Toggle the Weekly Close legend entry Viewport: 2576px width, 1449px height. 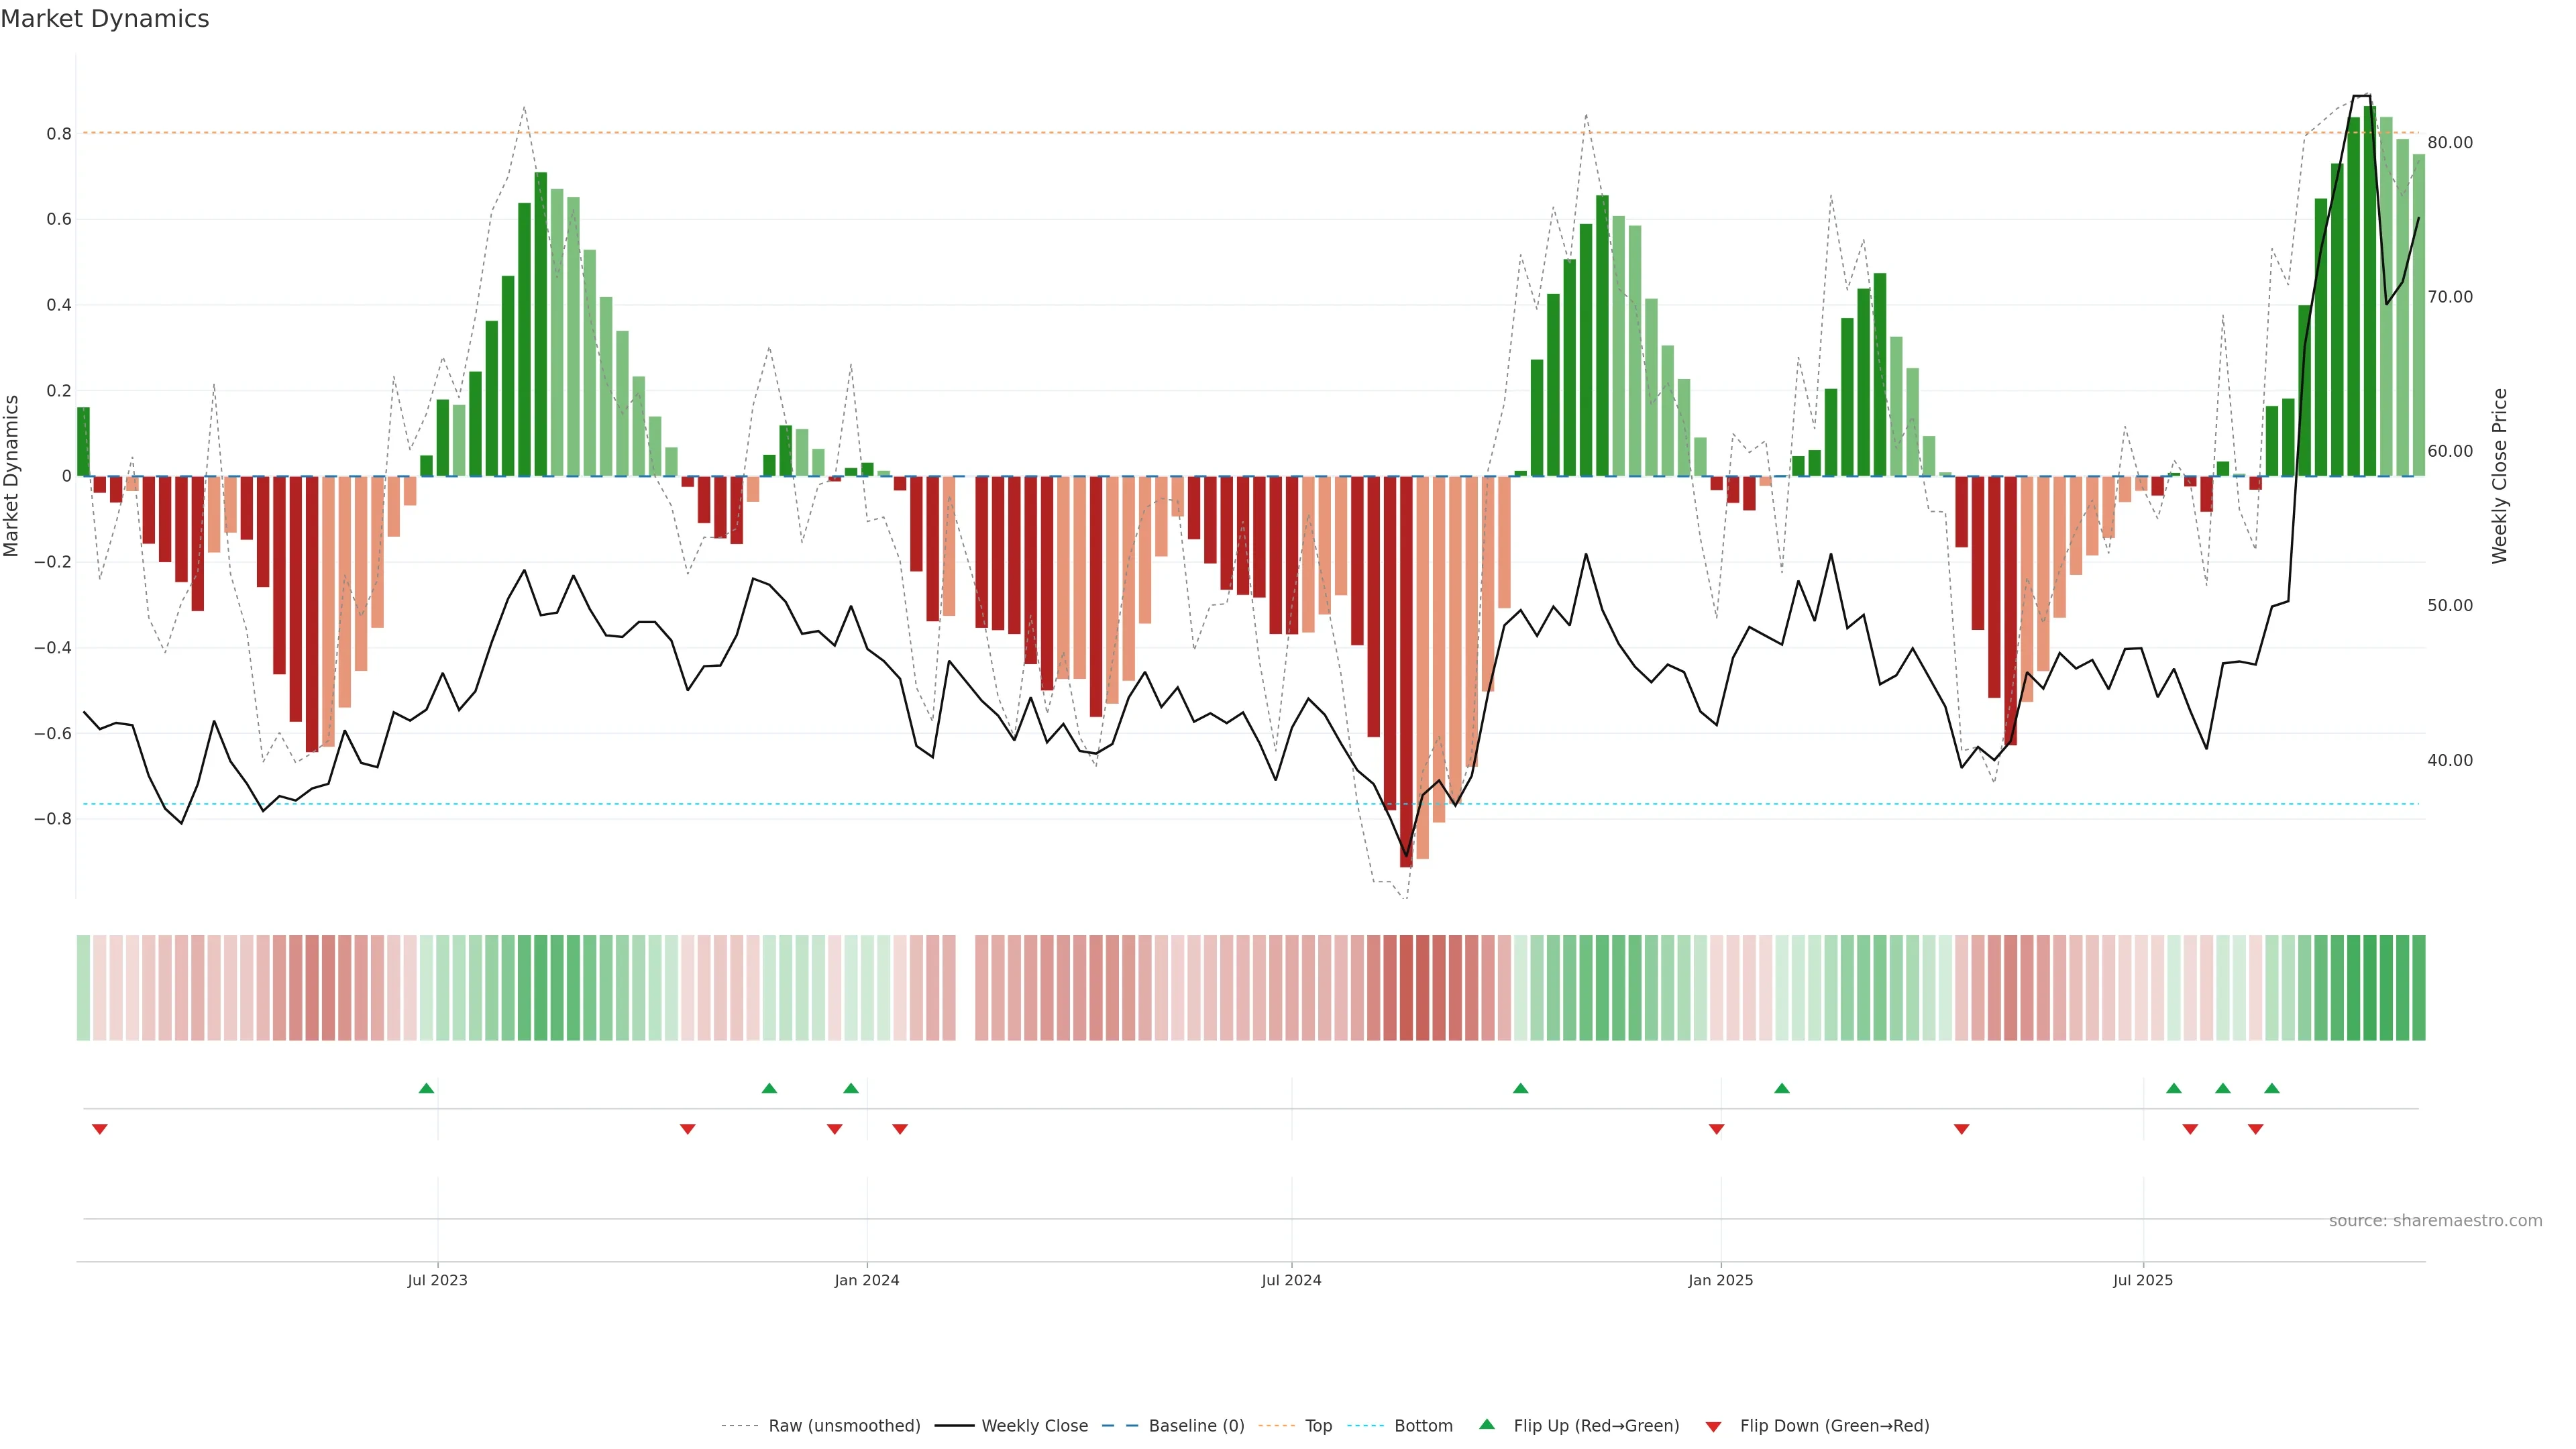coord(1034,1426)
